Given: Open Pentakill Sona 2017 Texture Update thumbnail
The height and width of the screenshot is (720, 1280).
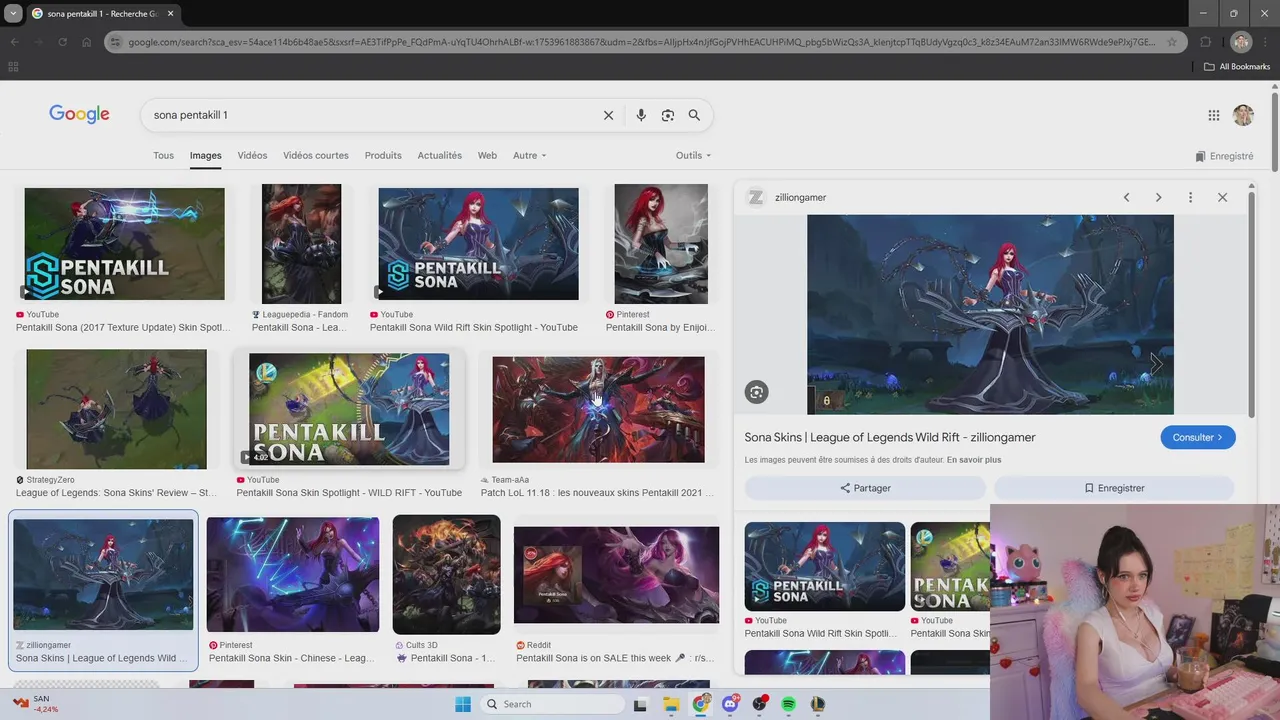Looking at the screenshot, I should 124,243.
